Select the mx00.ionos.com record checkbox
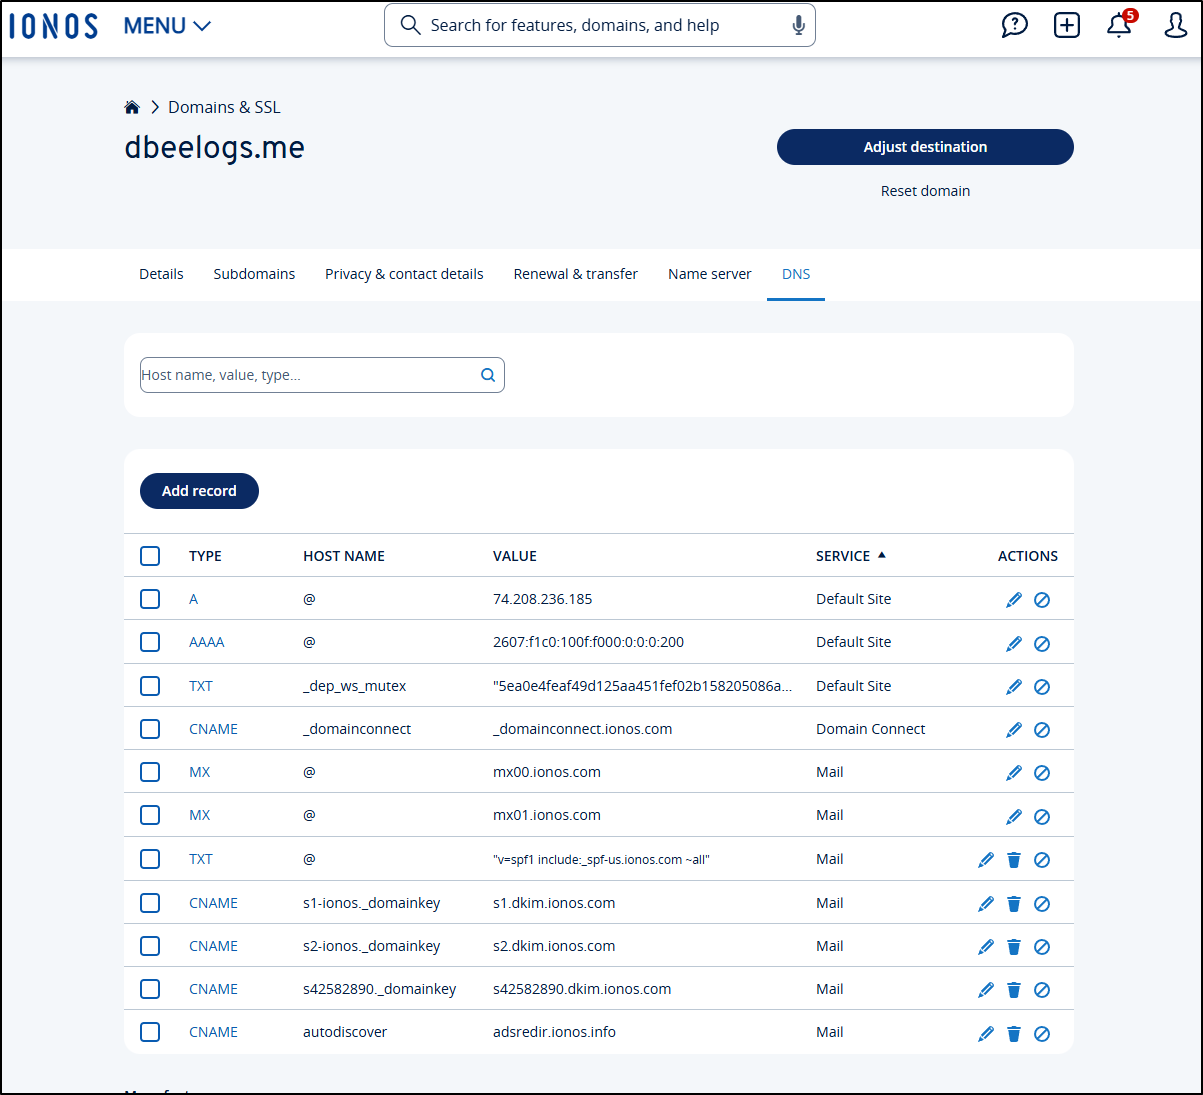Viewport: 1203px width, 1095px height. coord(150,772)
